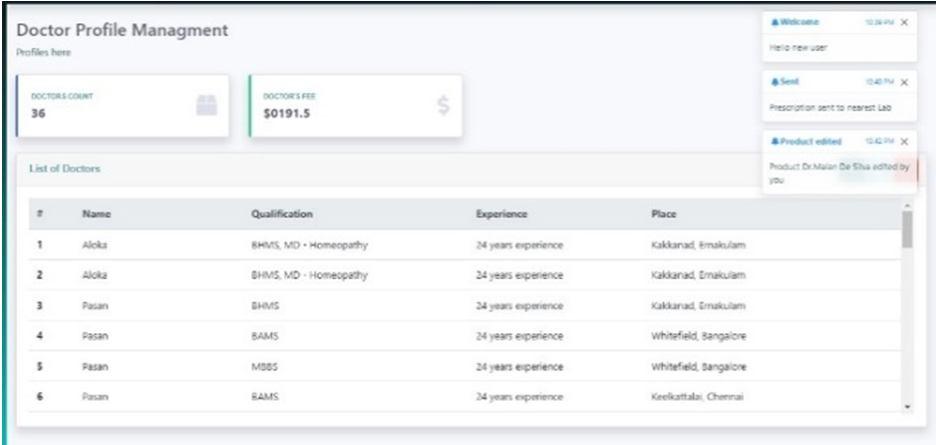The height and width of the screenshot is (445, 936).
Task: Click the bell icon on Sent notification
Action: pos(773,82)
